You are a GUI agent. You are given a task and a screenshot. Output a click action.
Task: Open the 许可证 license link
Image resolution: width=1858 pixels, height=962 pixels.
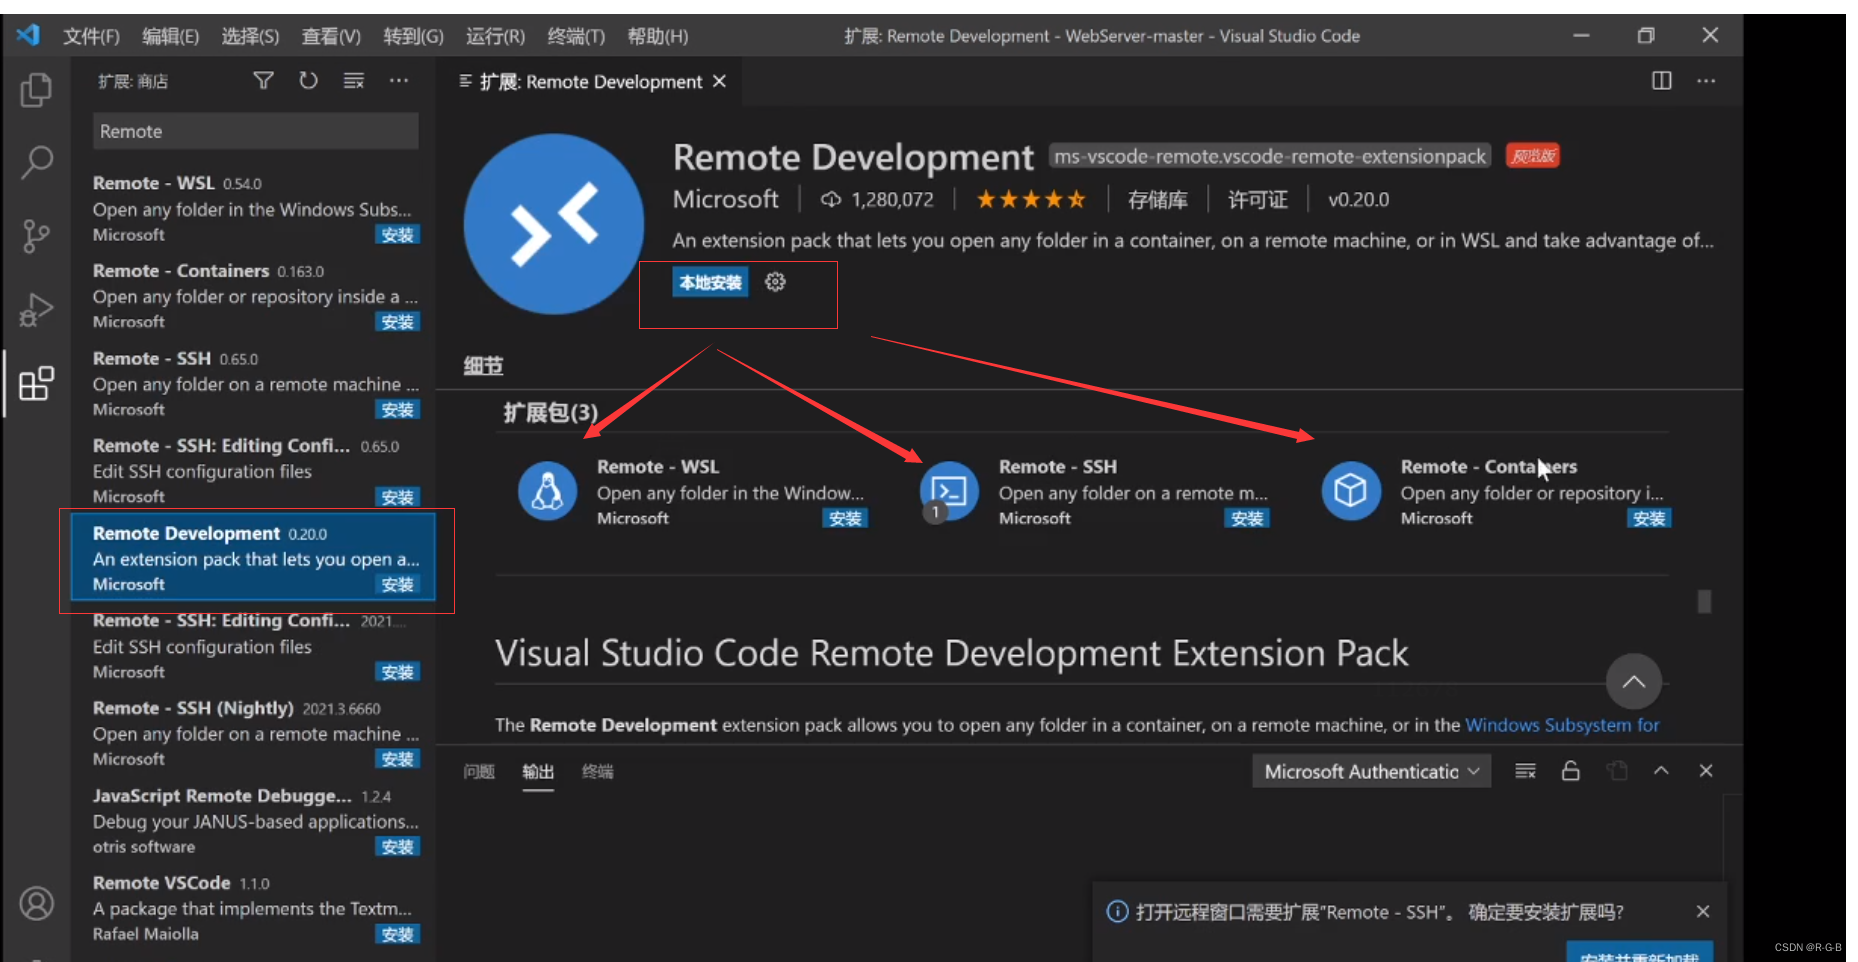pyautogui.click(x=1257, y=200)
